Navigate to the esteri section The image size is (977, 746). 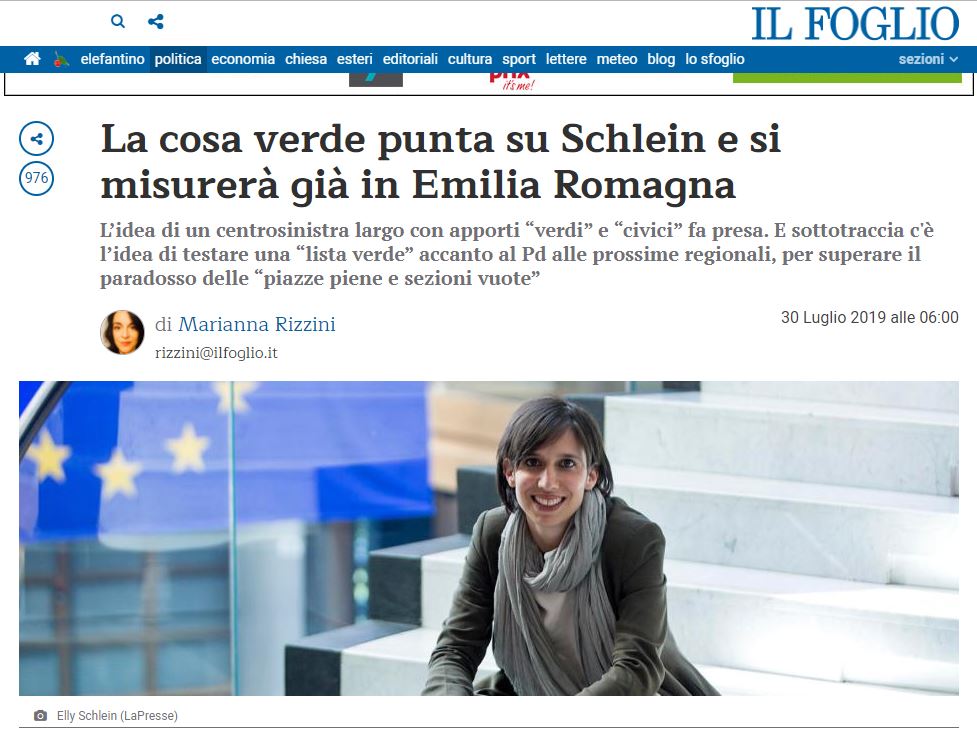point(355,59)
